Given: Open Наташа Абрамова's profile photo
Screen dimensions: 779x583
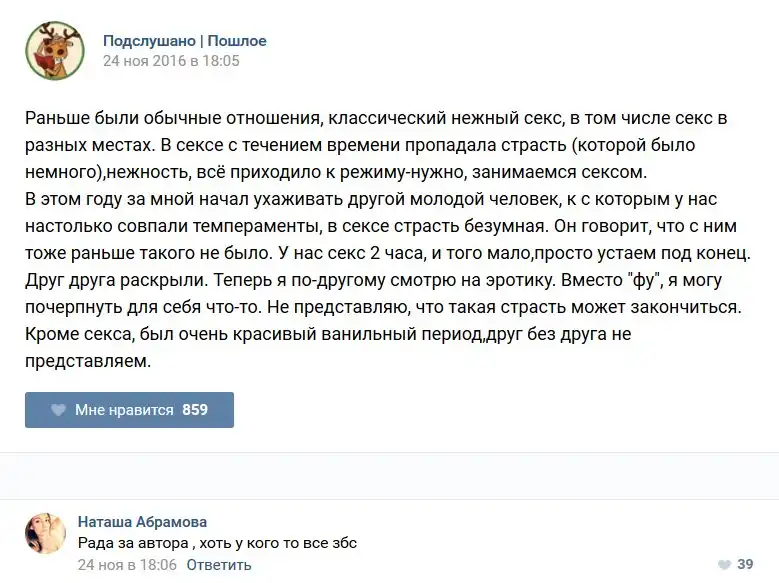Looking at the screenshot, I should (46, 535).
